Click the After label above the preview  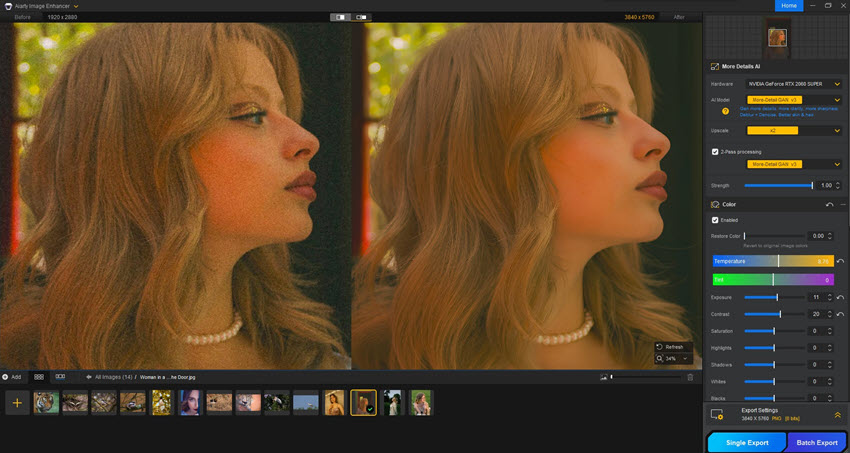tap(679, 17)
